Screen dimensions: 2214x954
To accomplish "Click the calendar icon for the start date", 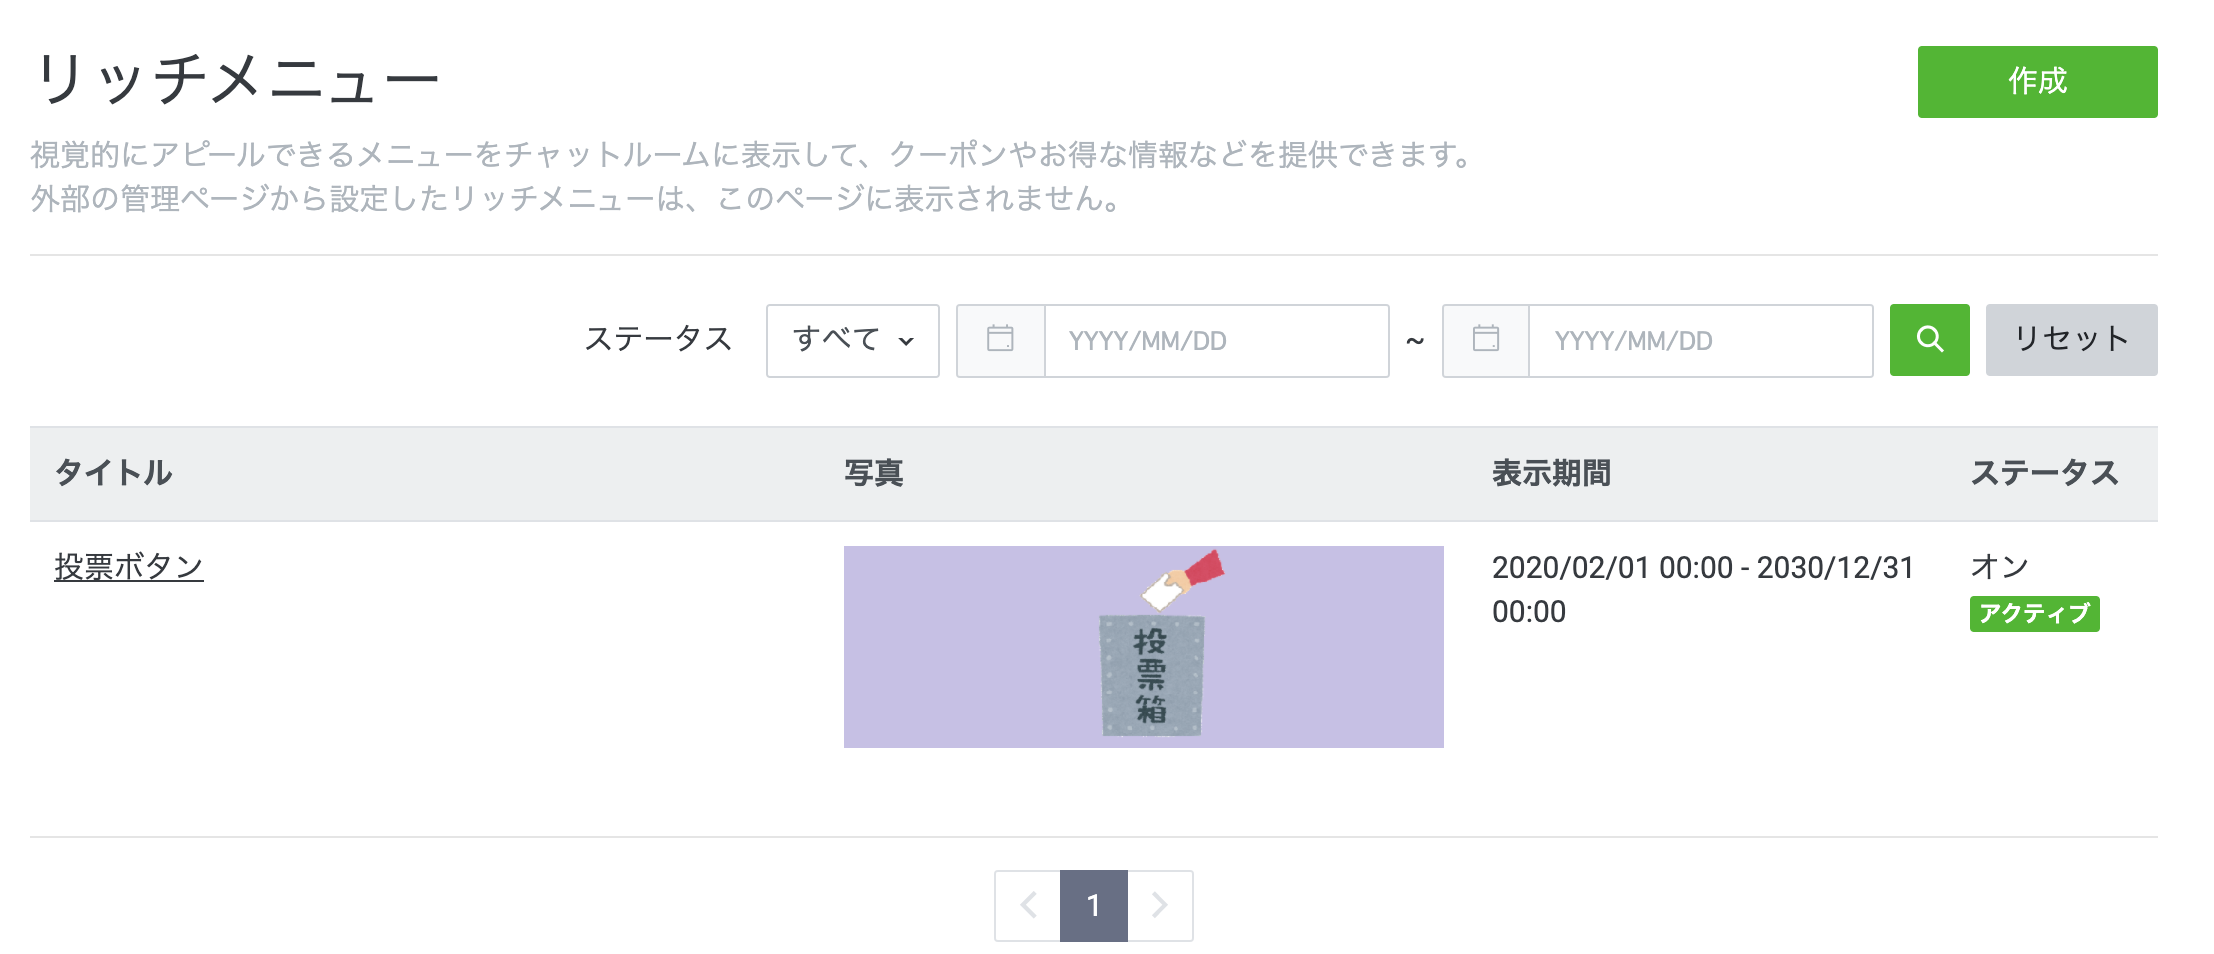I will pos(998,340).
